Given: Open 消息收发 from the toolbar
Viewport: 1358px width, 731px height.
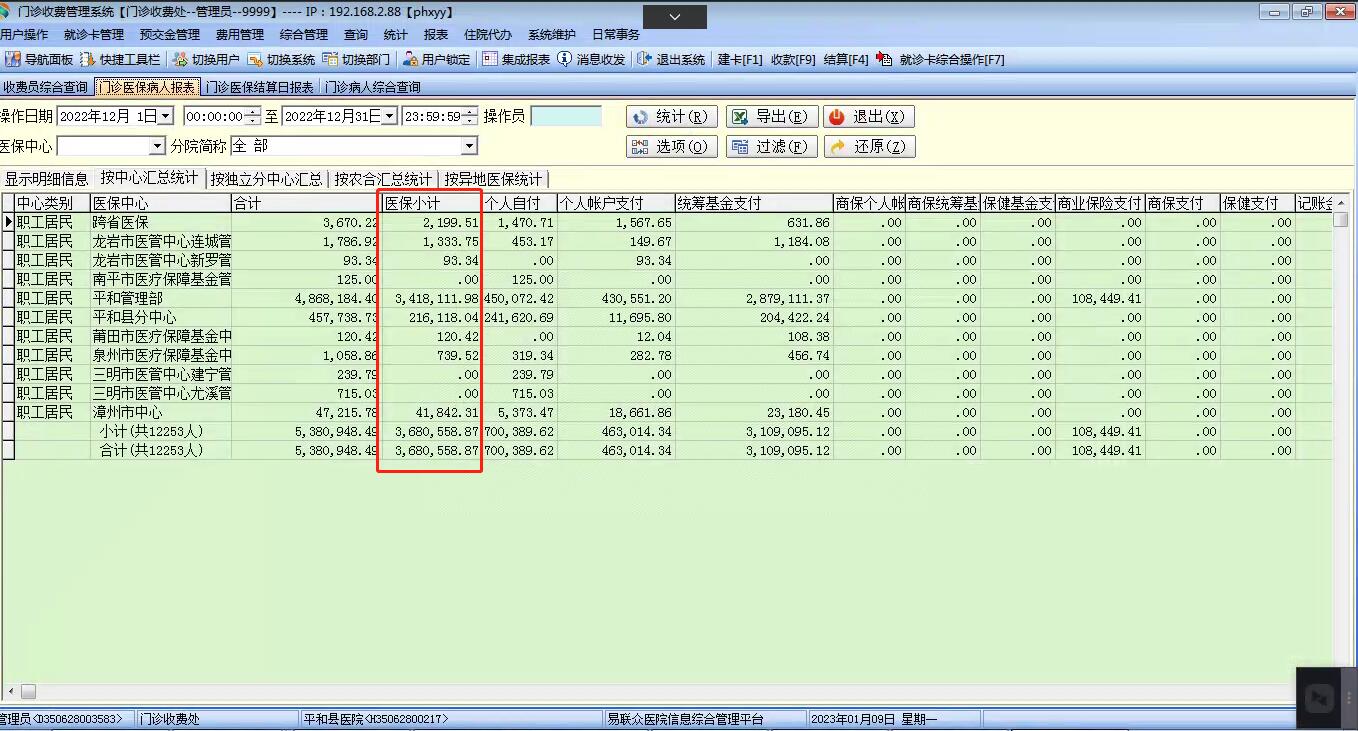Looking at the screenshot, I should [x=592, y=59].
